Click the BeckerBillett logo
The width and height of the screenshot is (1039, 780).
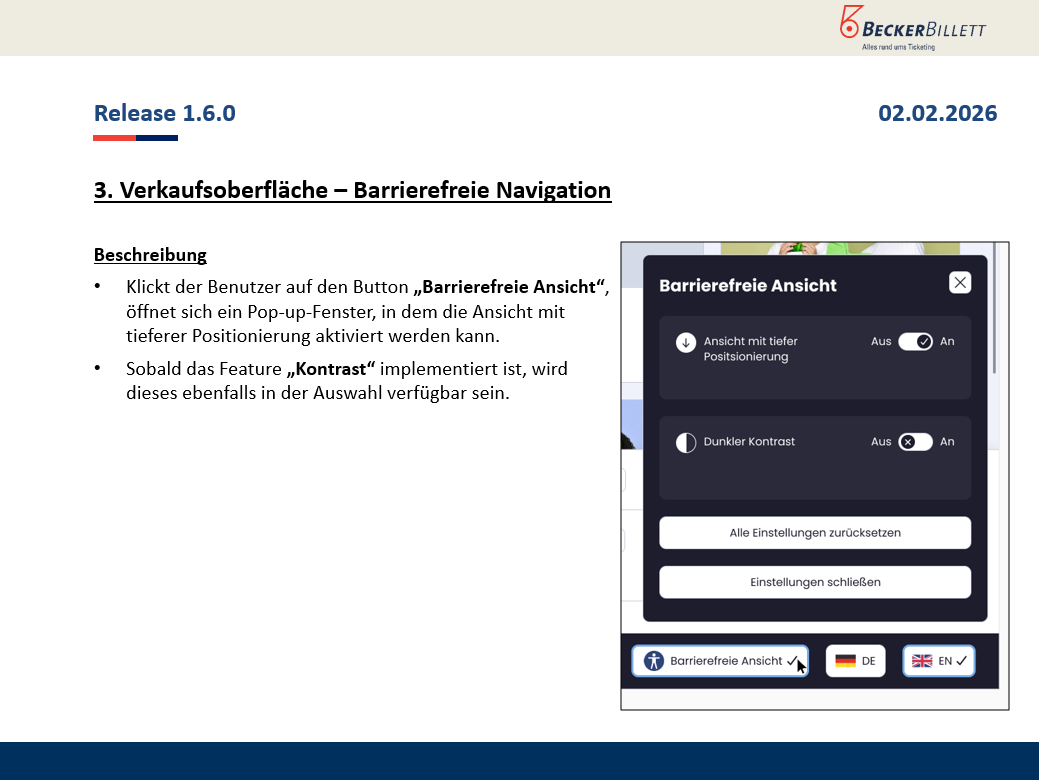pos(912,27)
